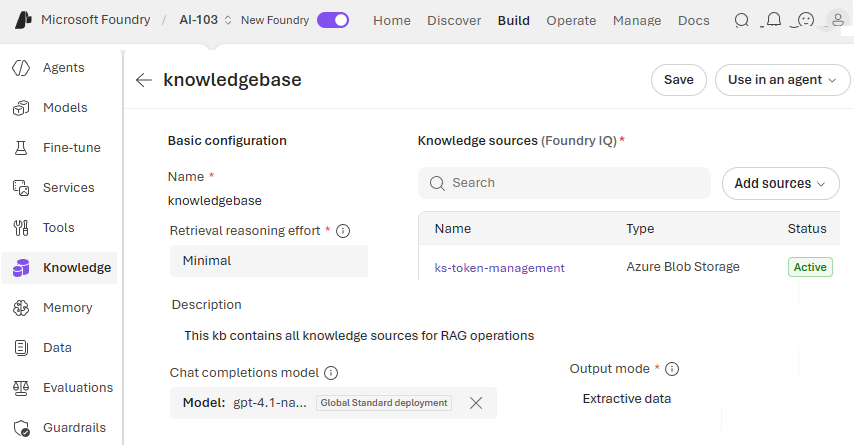Click the knowledge sources Search field

pyautogui.click(x=564, y=183)
